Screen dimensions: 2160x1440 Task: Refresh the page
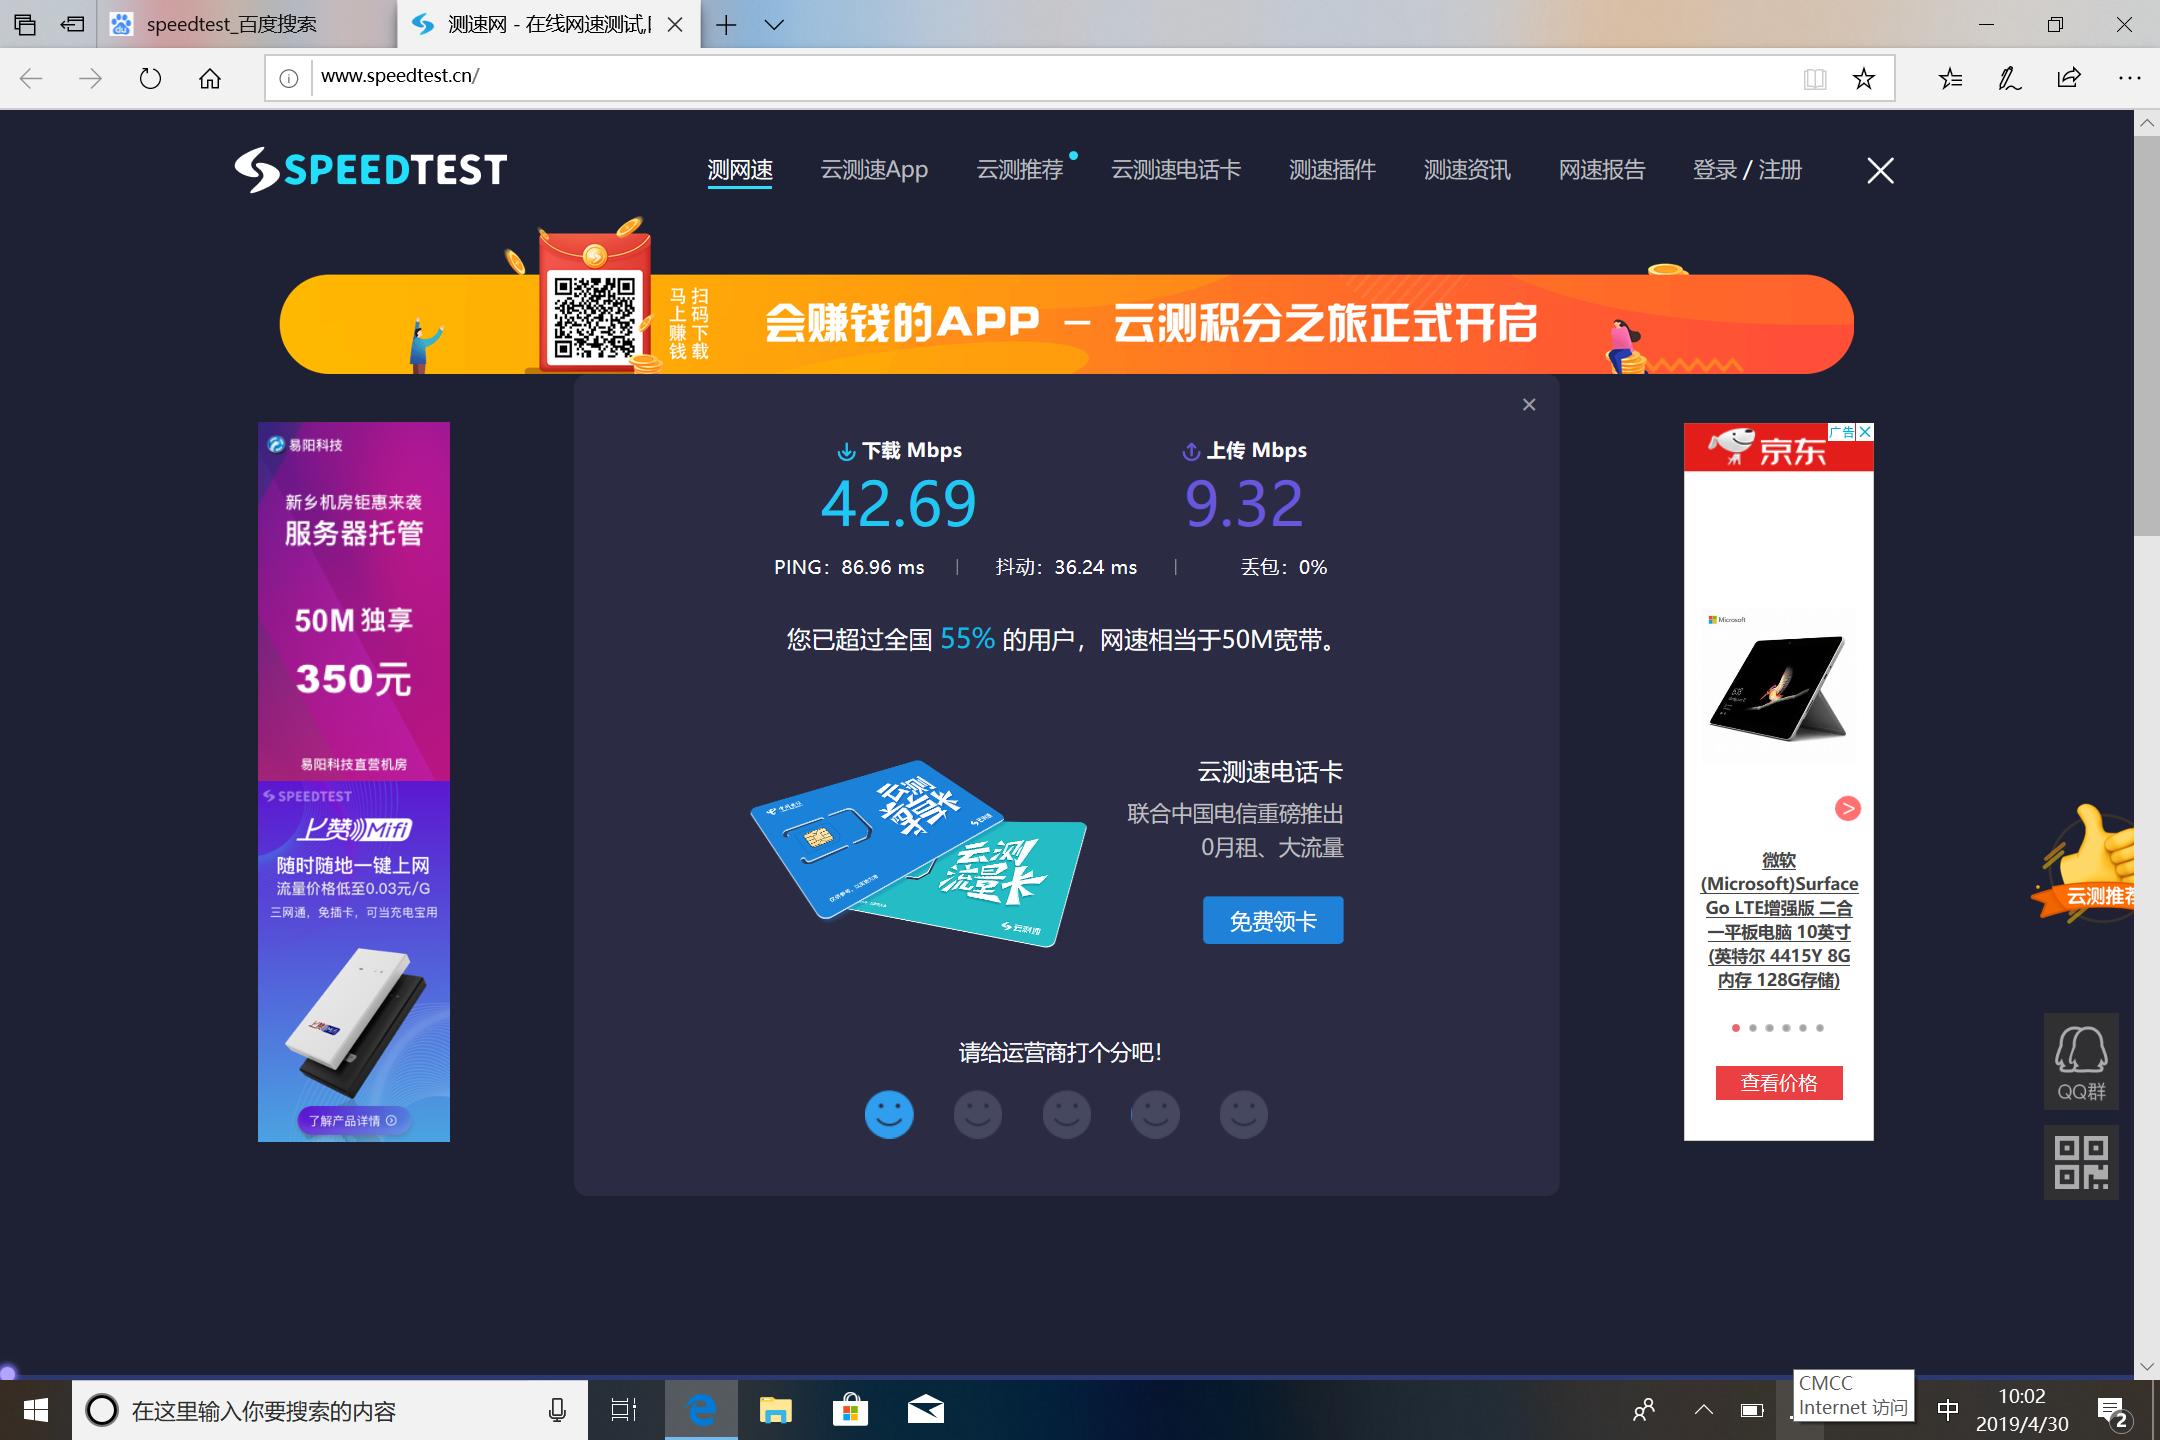(x=150, y=77)
